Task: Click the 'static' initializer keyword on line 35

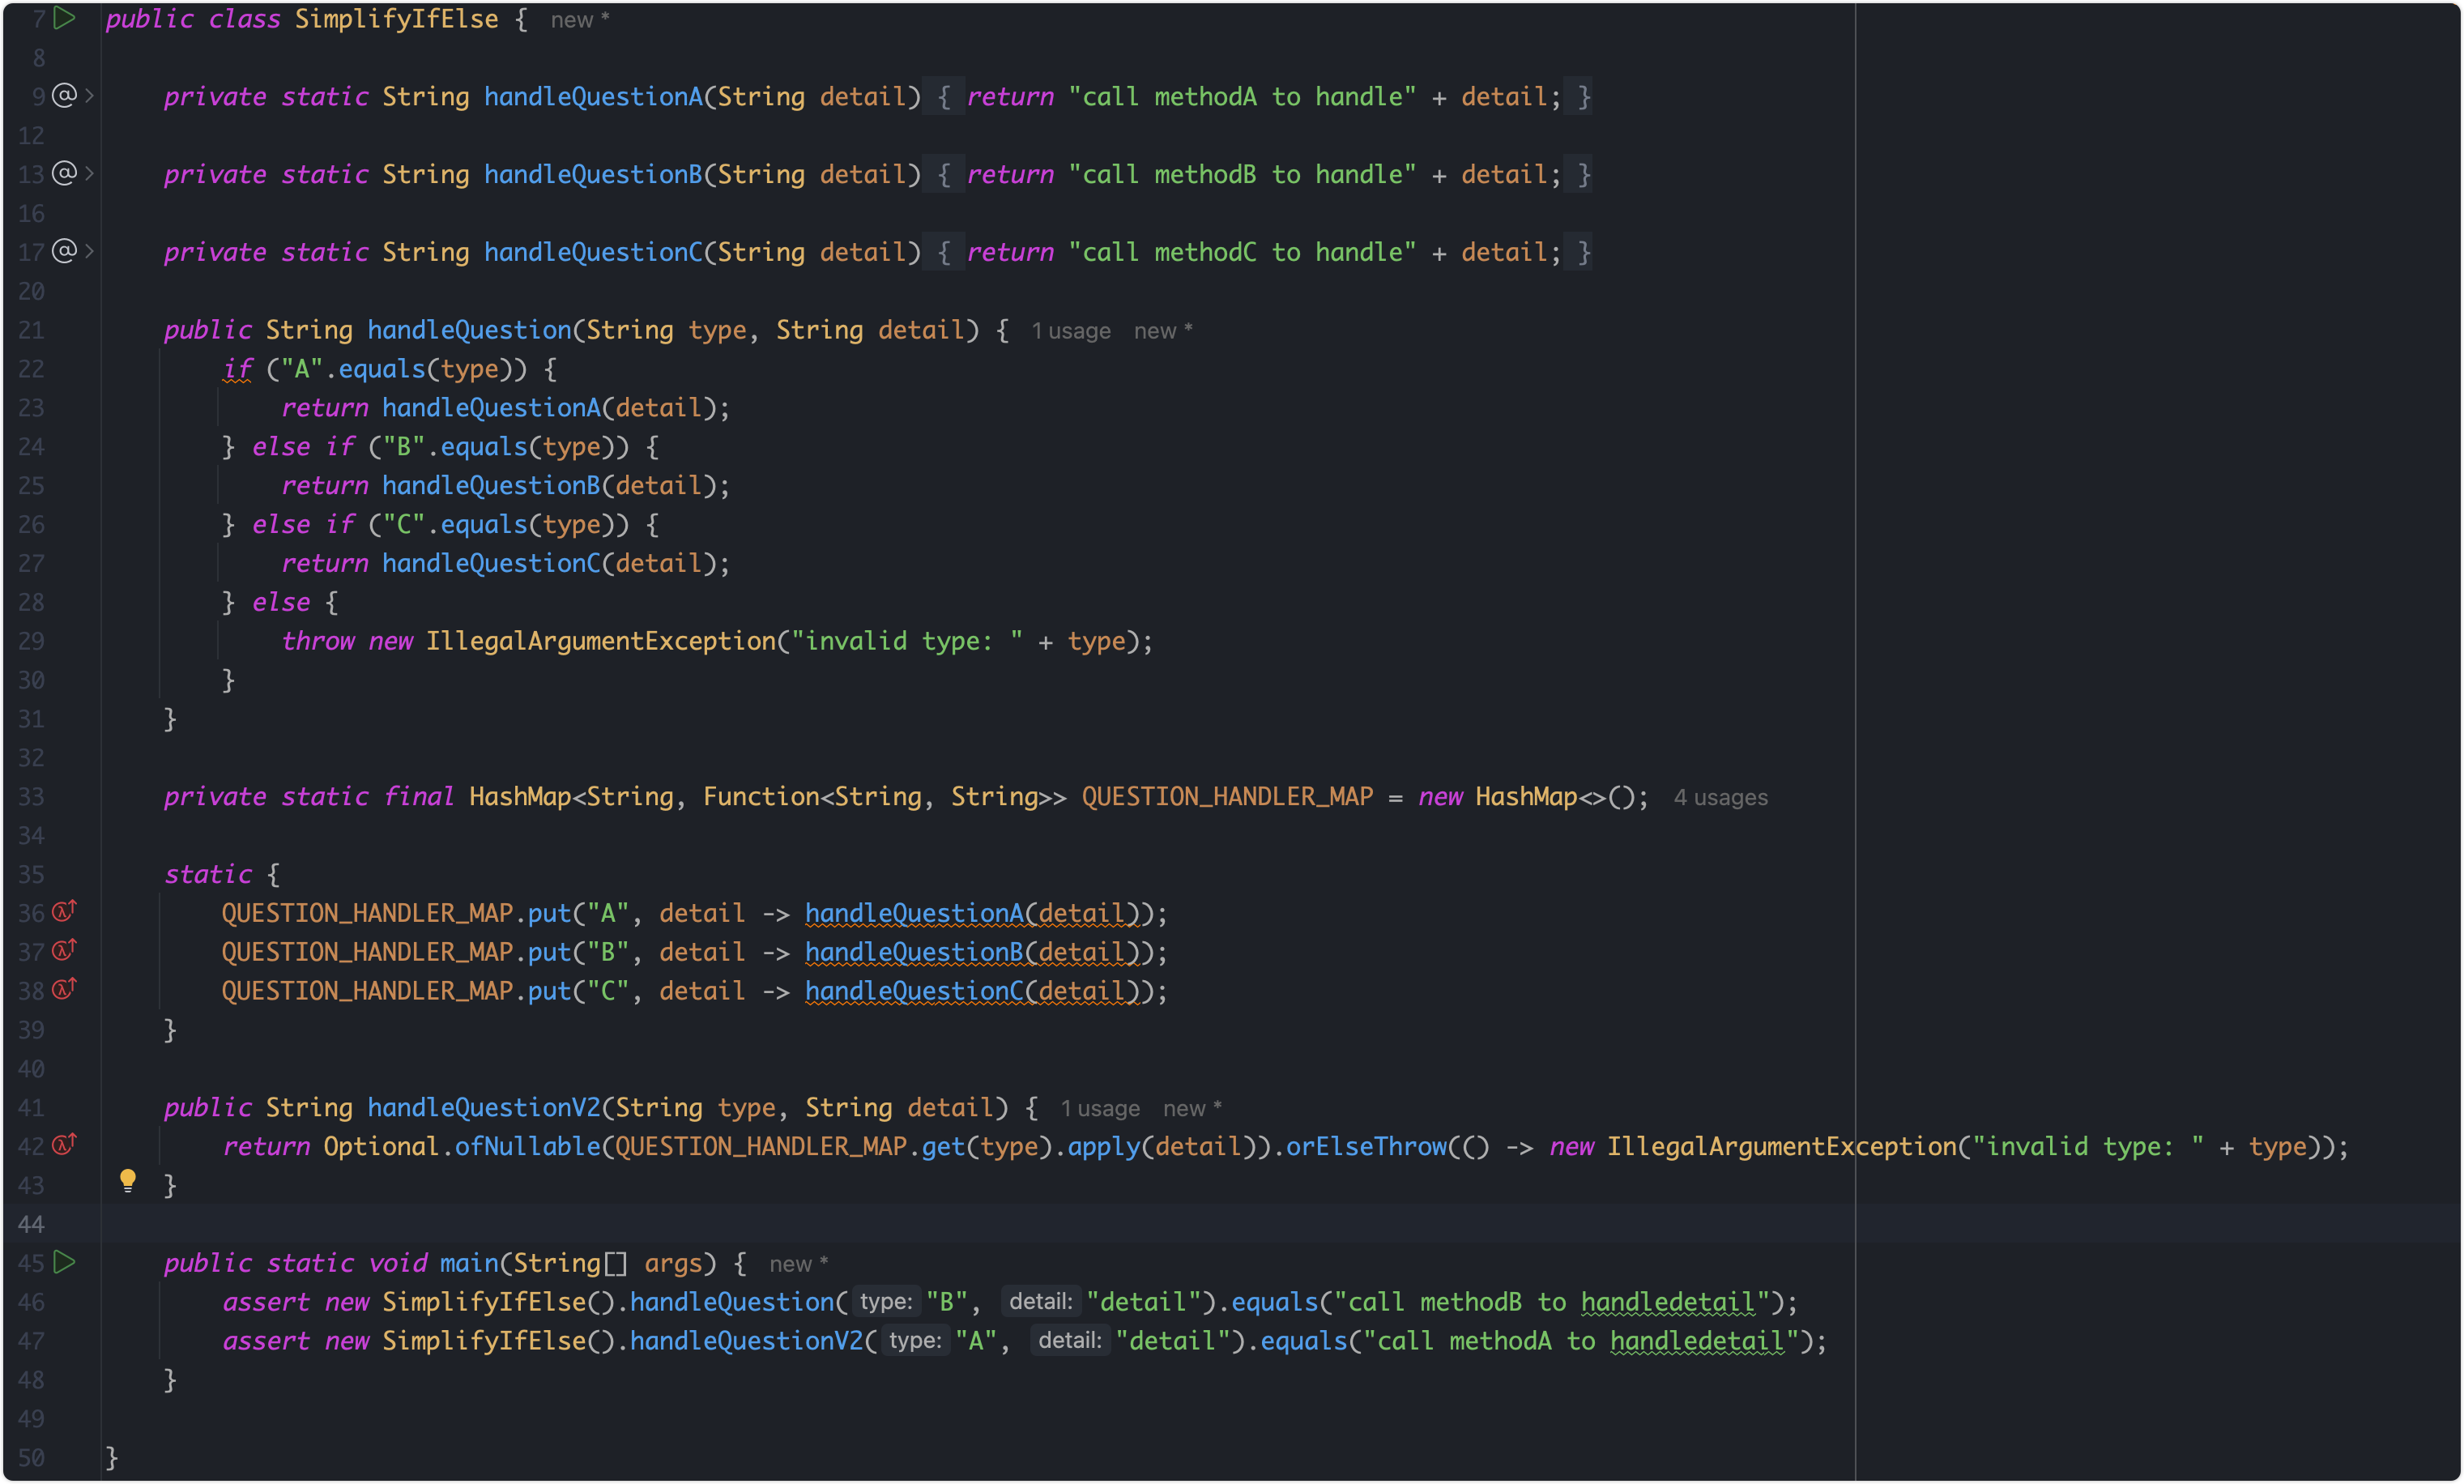Action: 208,875
